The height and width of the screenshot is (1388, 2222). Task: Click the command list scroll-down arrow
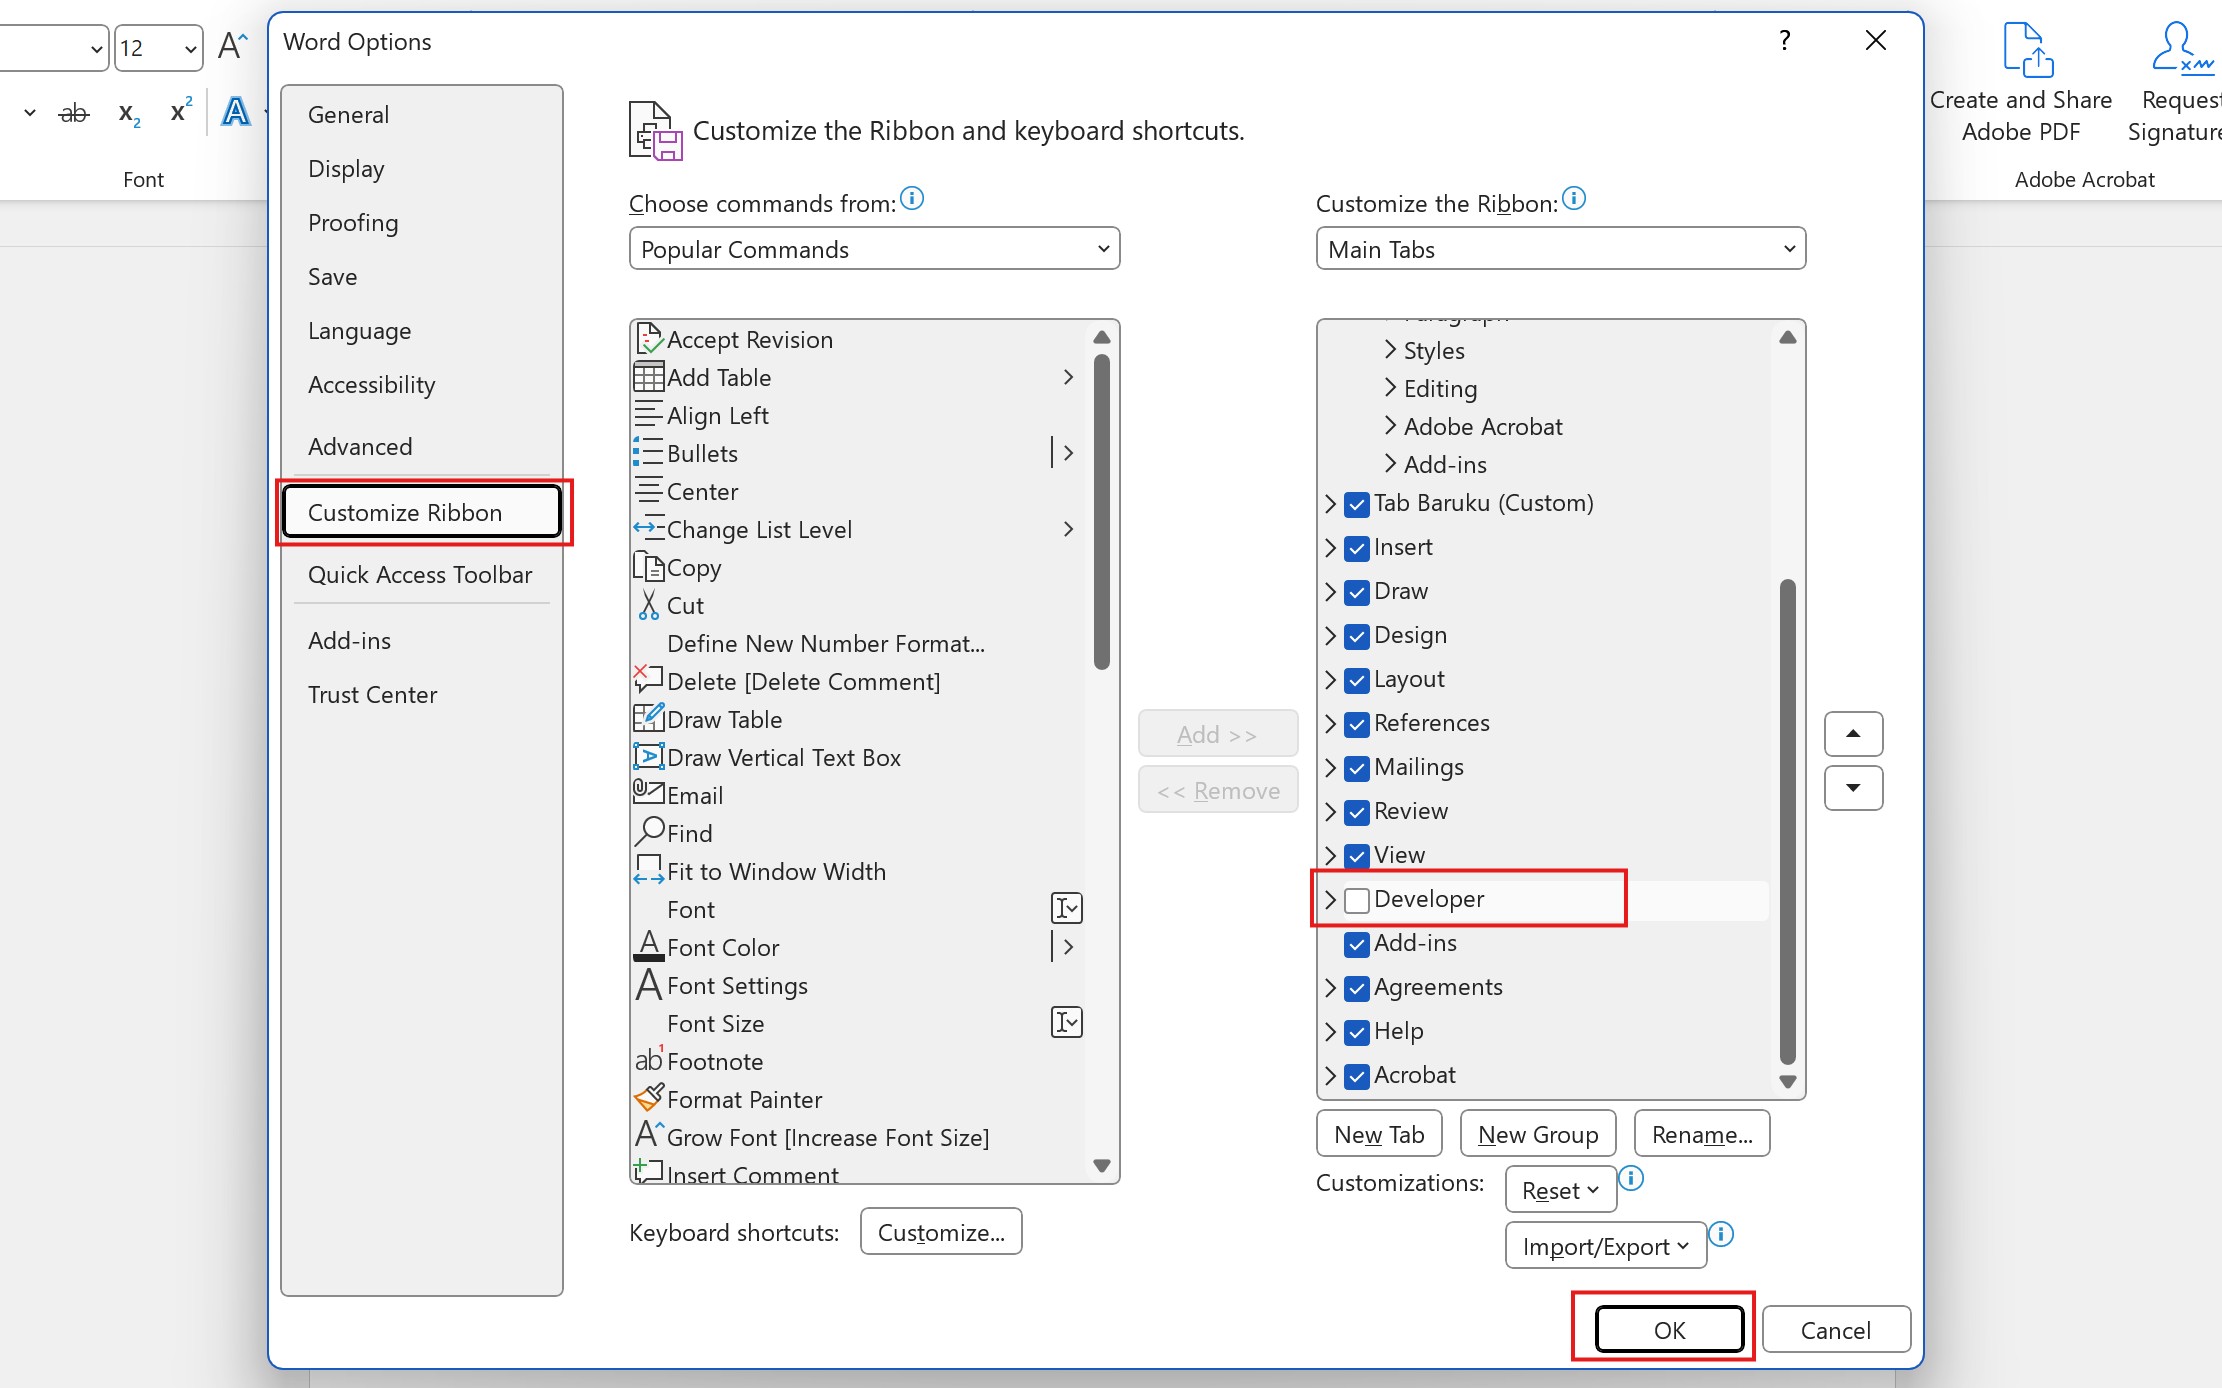1101,1166
